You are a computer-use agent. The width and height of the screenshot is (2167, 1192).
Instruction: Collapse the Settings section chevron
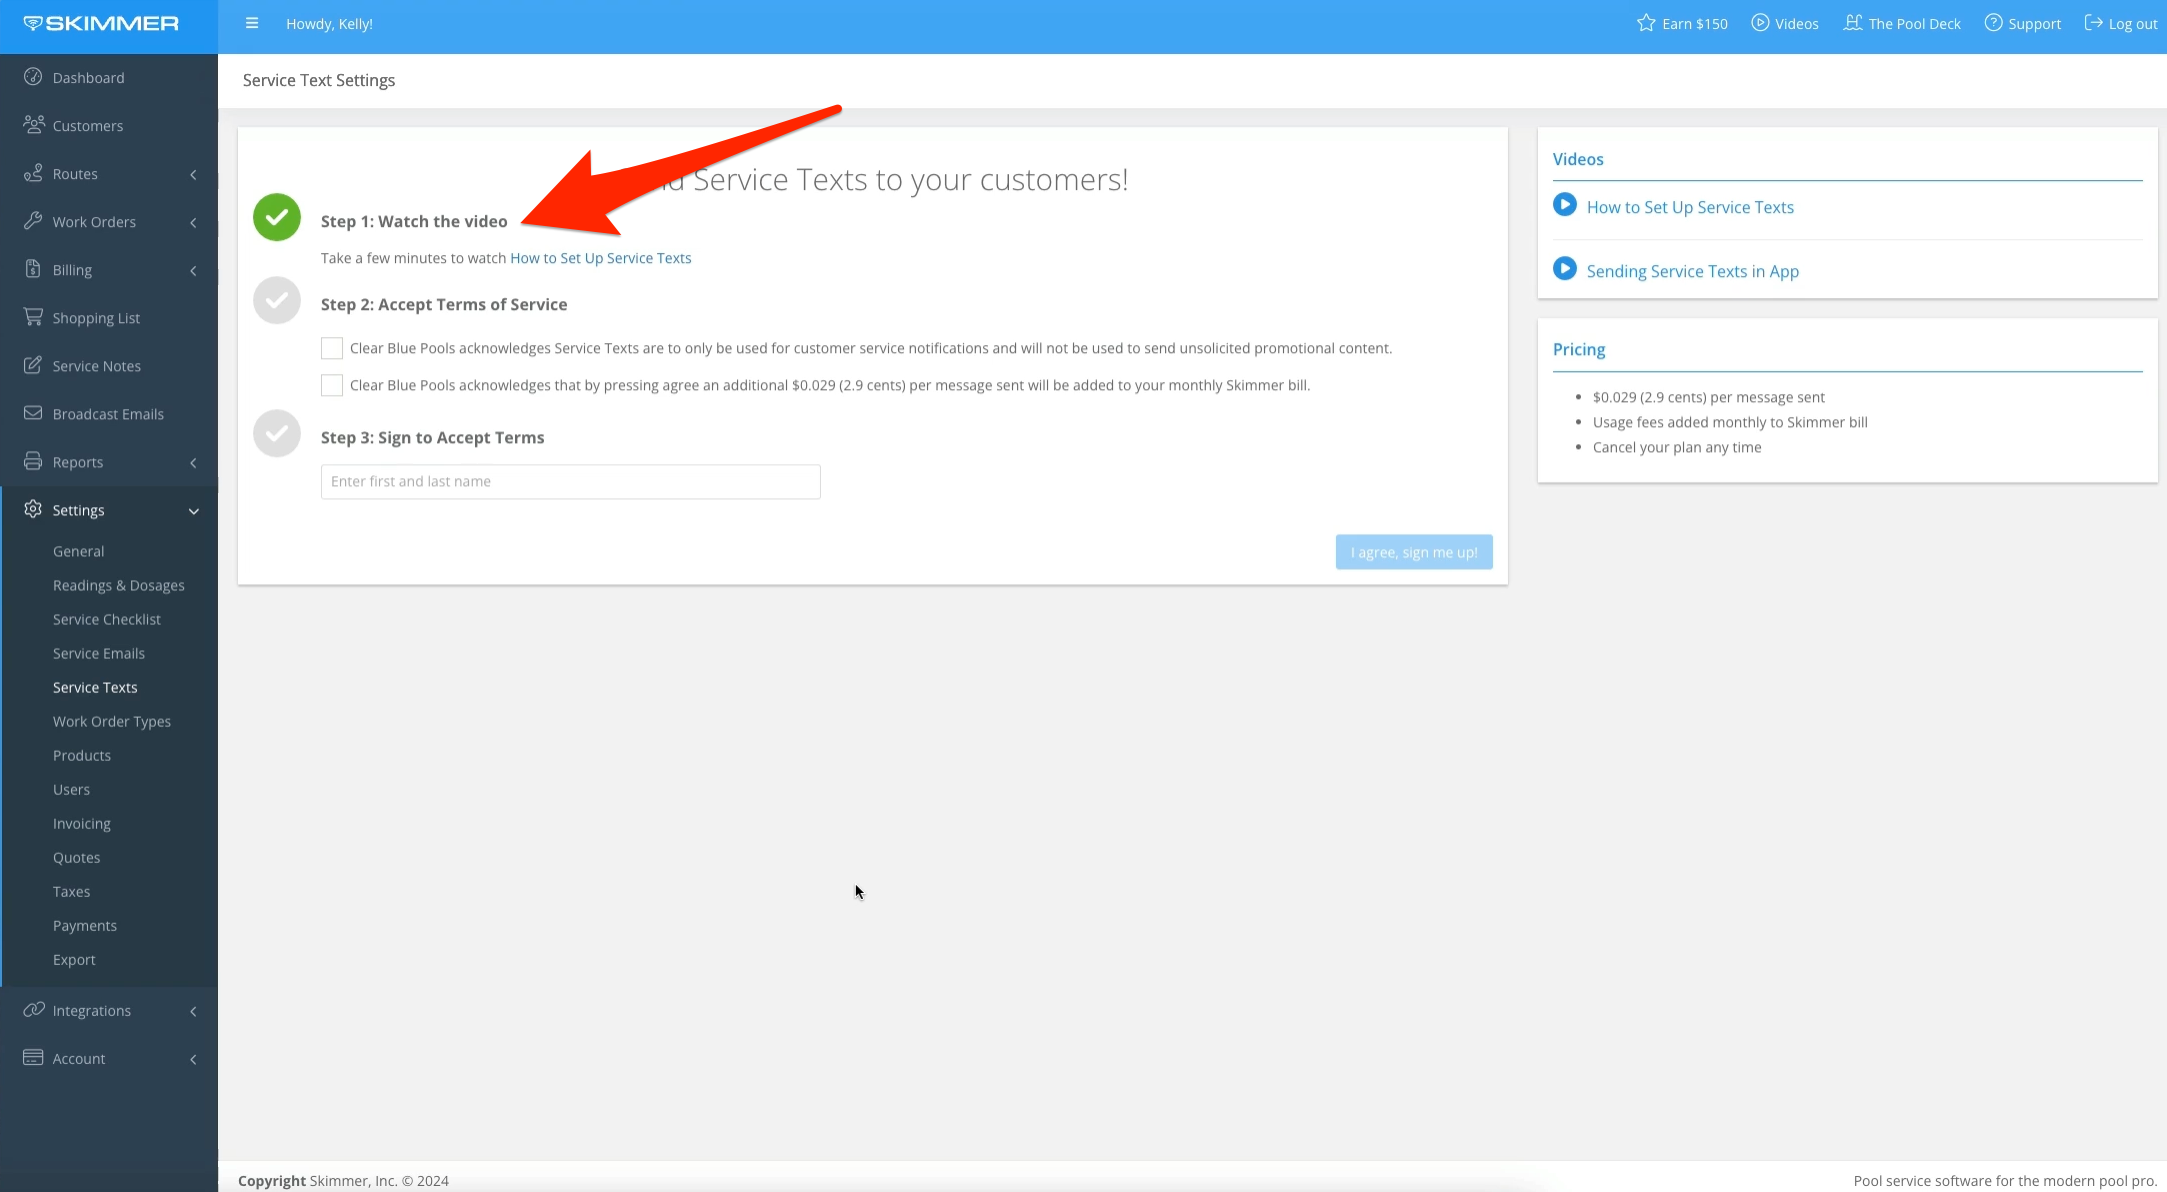coord(193,510)
